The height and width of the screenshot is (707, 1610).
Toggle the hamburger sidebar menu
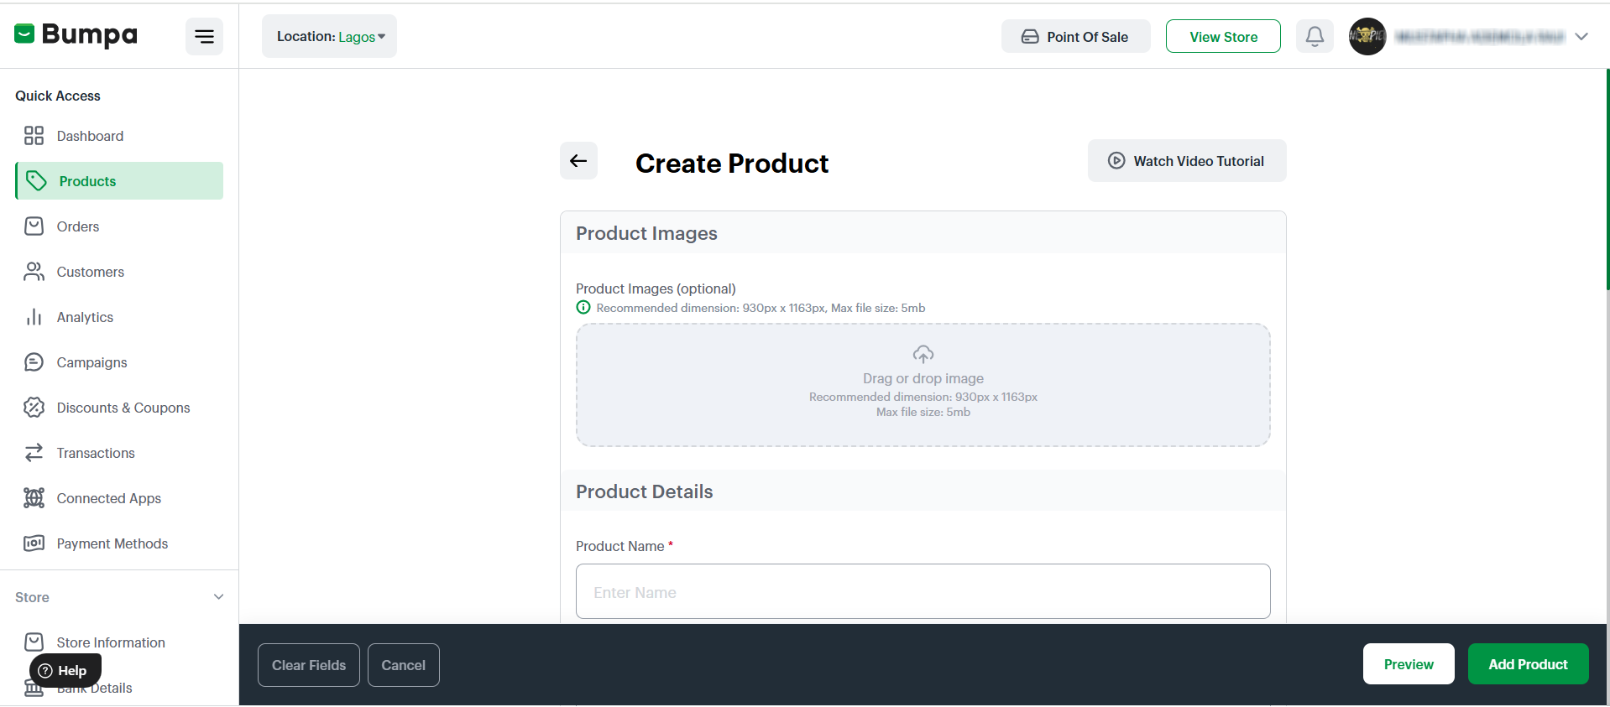[204, 37]
